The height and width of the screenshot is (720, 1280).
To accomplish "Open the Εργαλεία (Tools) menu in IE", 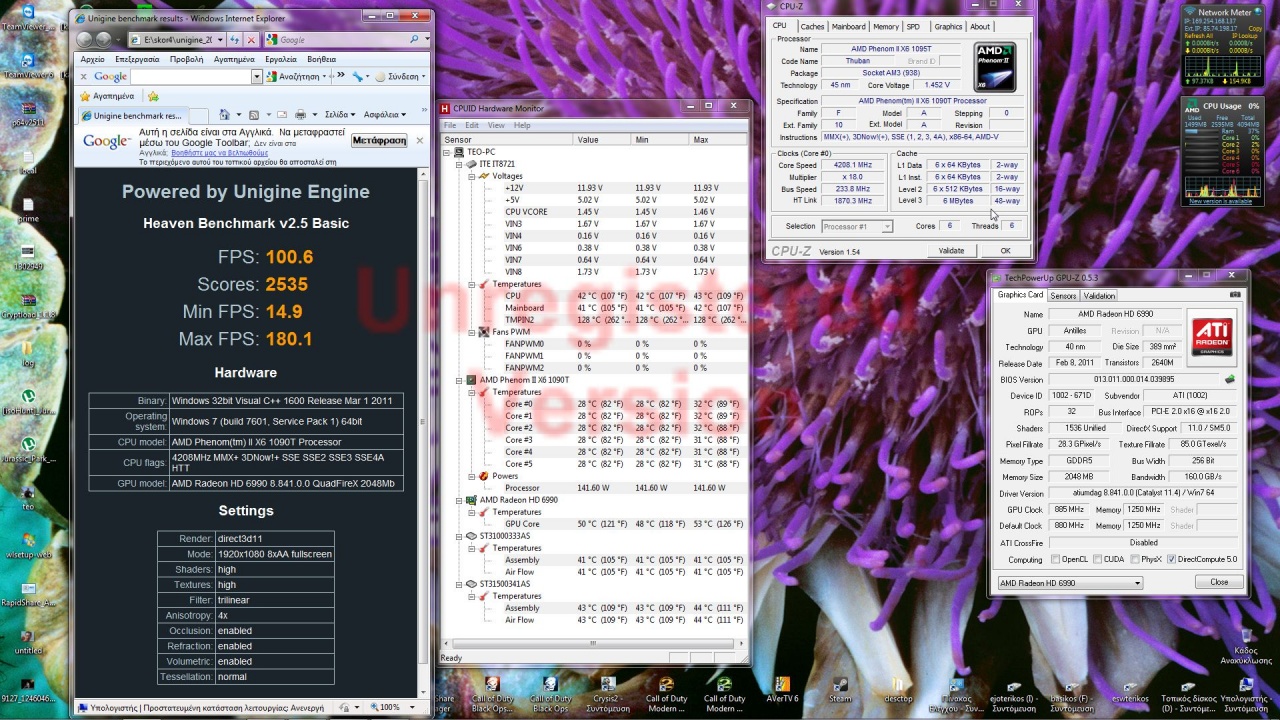I will (280, 59).
